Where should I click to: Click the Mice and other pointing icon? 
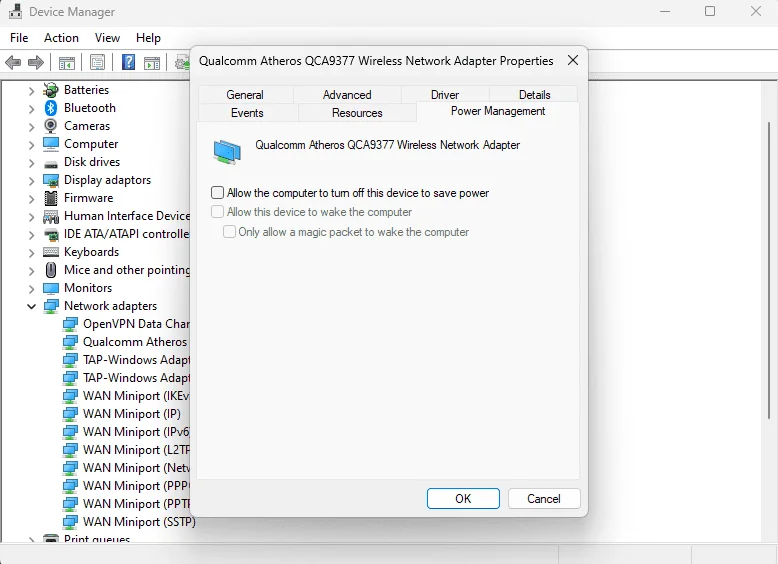pos(51,270)
